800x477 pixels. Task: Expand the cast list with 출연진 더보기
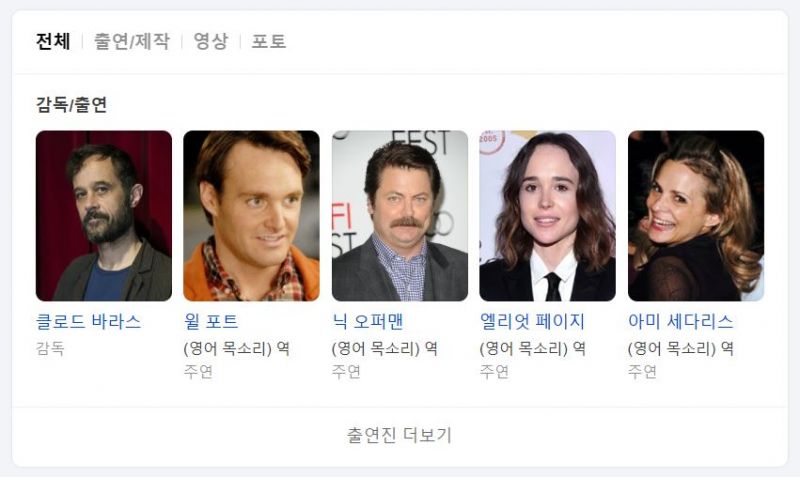coord(399,436)
